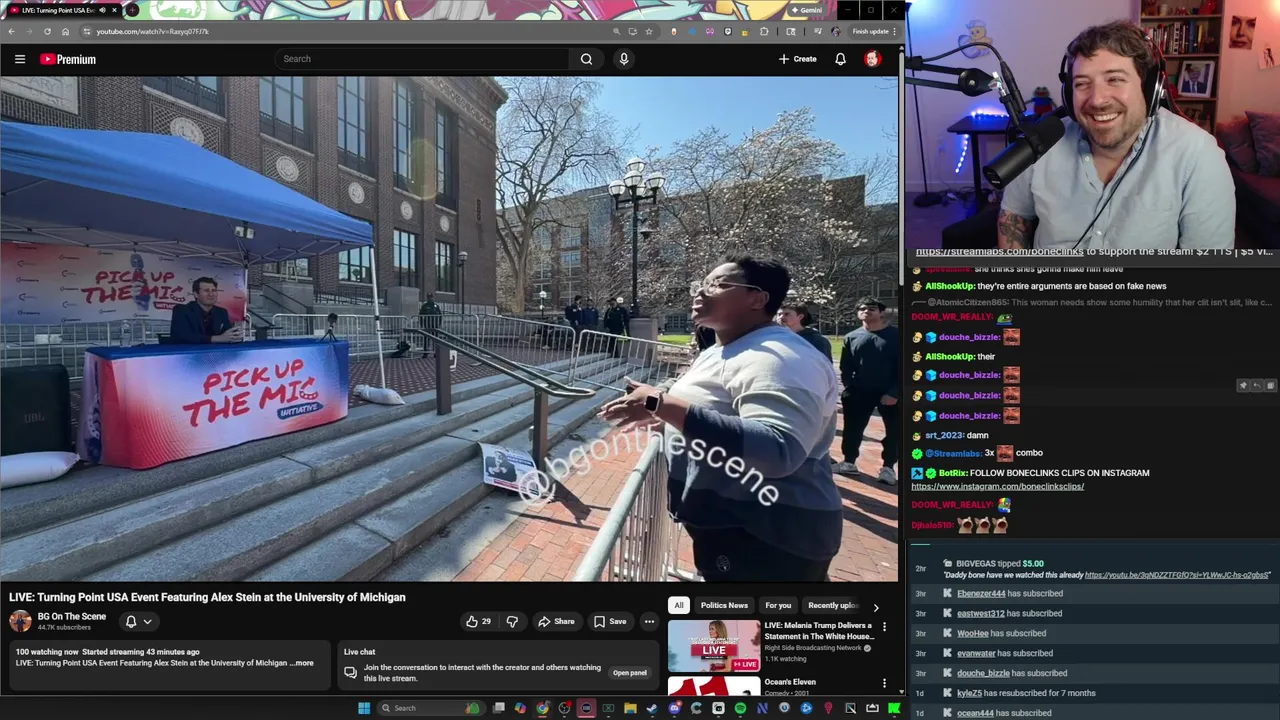The image size is (1280, 720).
Task: Dislike the livestream video
Action: [512, 622]
